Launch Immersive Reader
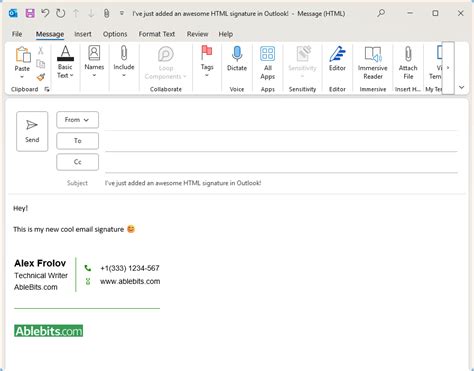474x371 pixels. click(x=373, y=63)
